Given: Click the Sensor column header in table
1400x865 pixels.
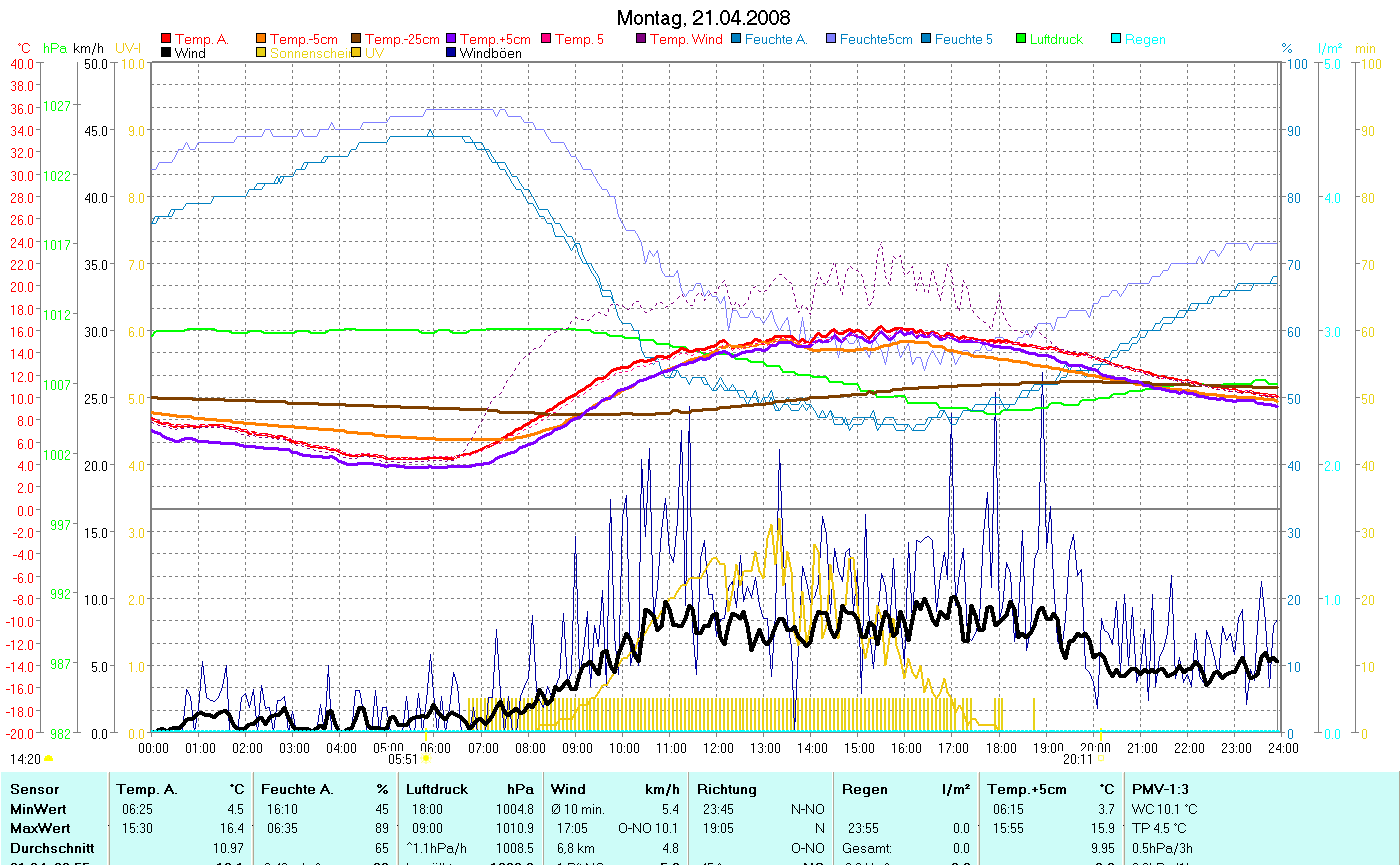Looking at the screenshot, I should 34,789.
